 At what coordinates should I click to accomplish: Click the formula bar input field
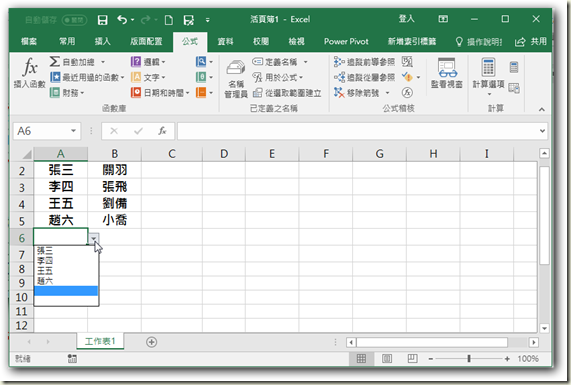359,131
